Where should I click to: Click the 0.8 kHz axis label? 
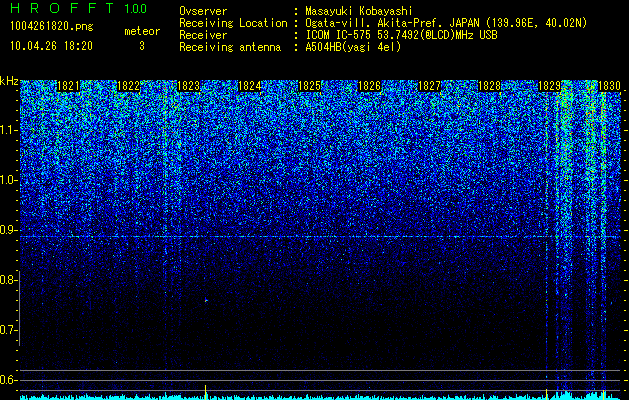pyautogui.click(x=9, y=280)
